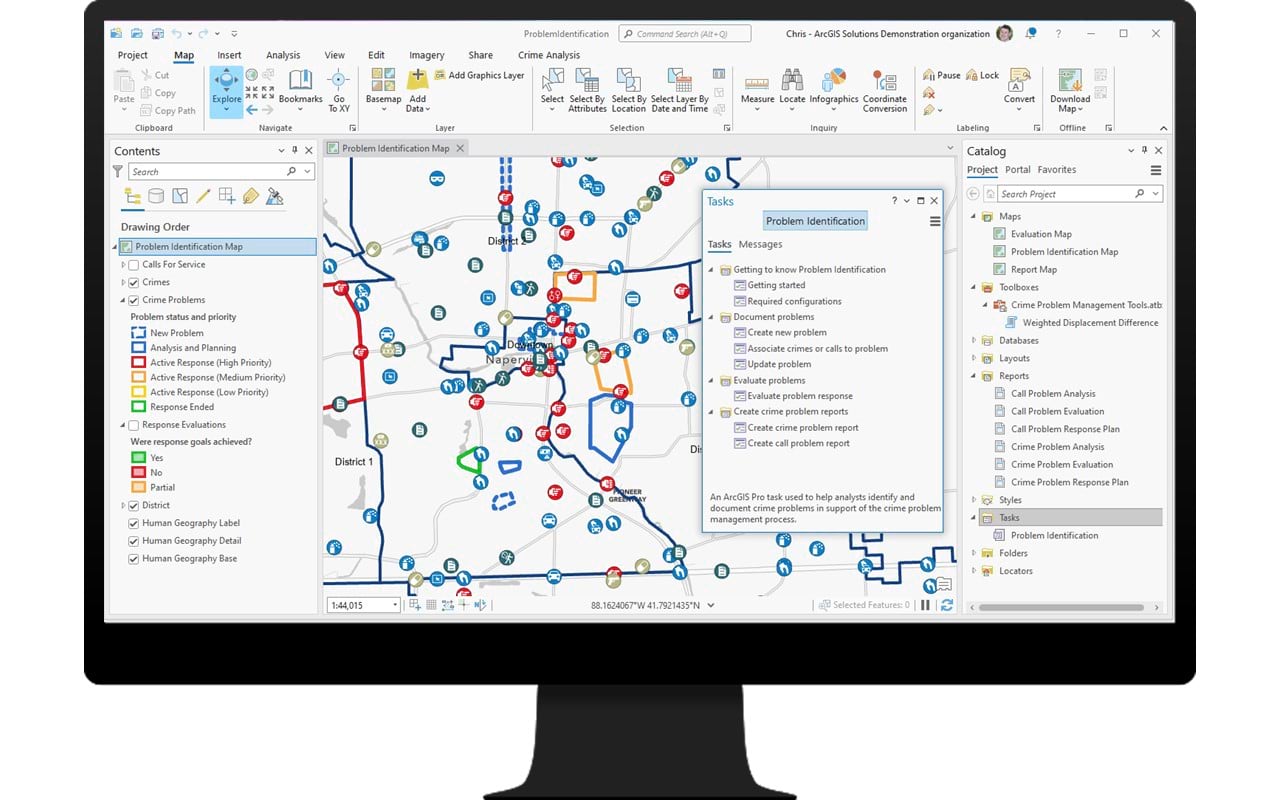Click the Response Ended green symbol
The image size is (1280, 800).
(138, 407)
